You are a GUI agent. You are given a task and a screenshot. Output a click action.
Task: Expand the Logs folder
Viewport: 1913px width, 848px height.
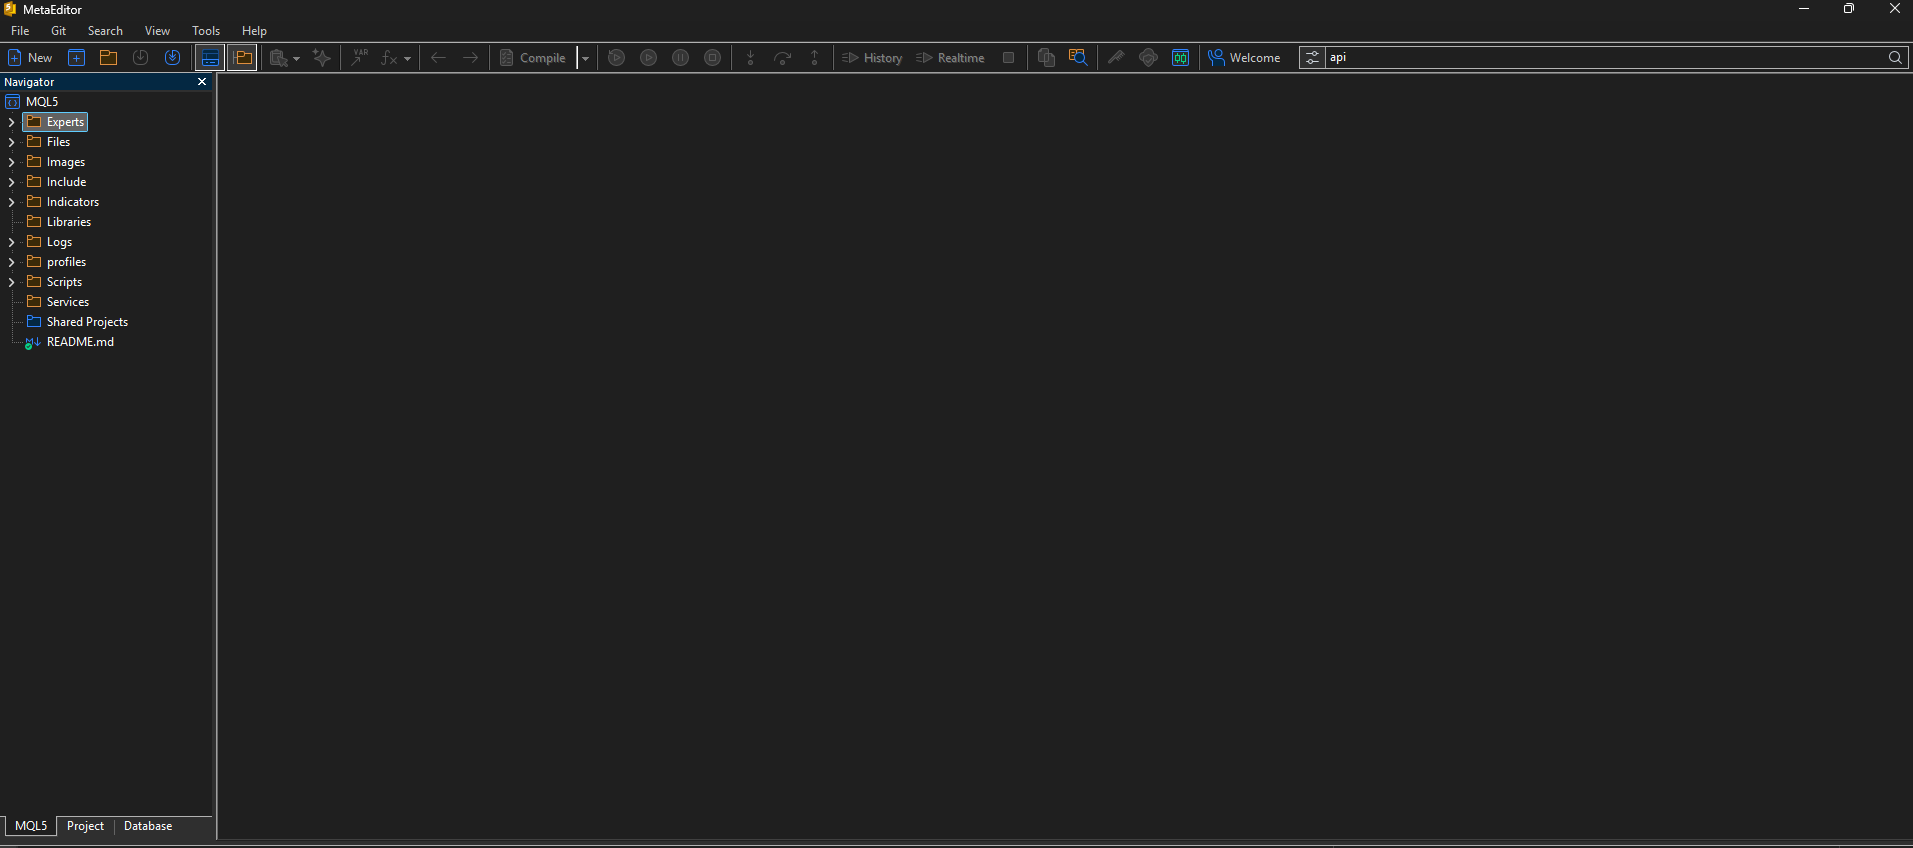[11, 242]
